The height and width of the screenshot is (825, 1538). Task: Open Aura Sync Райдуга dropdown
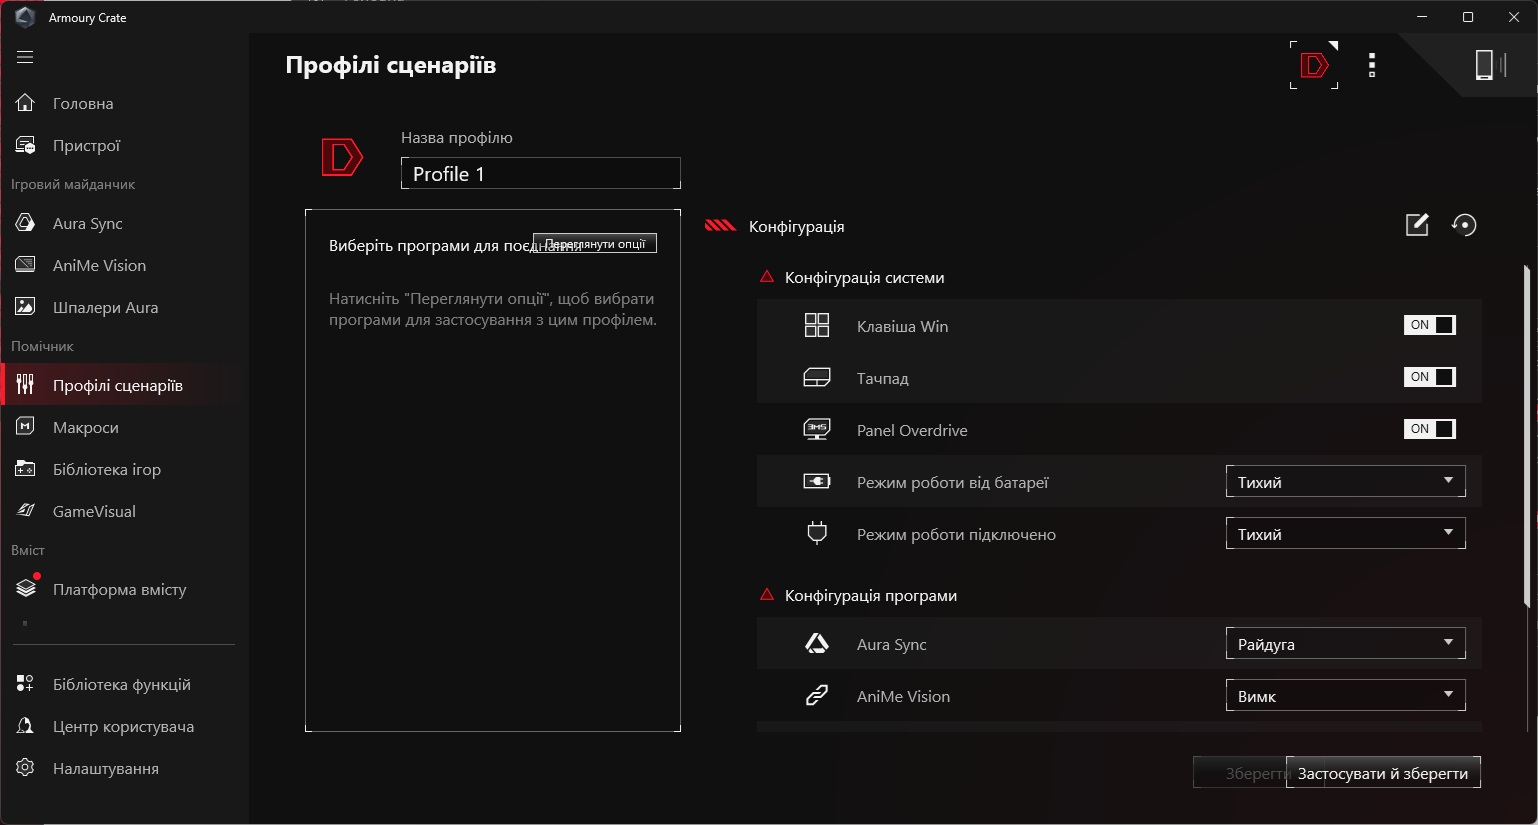click(1345, 643)
